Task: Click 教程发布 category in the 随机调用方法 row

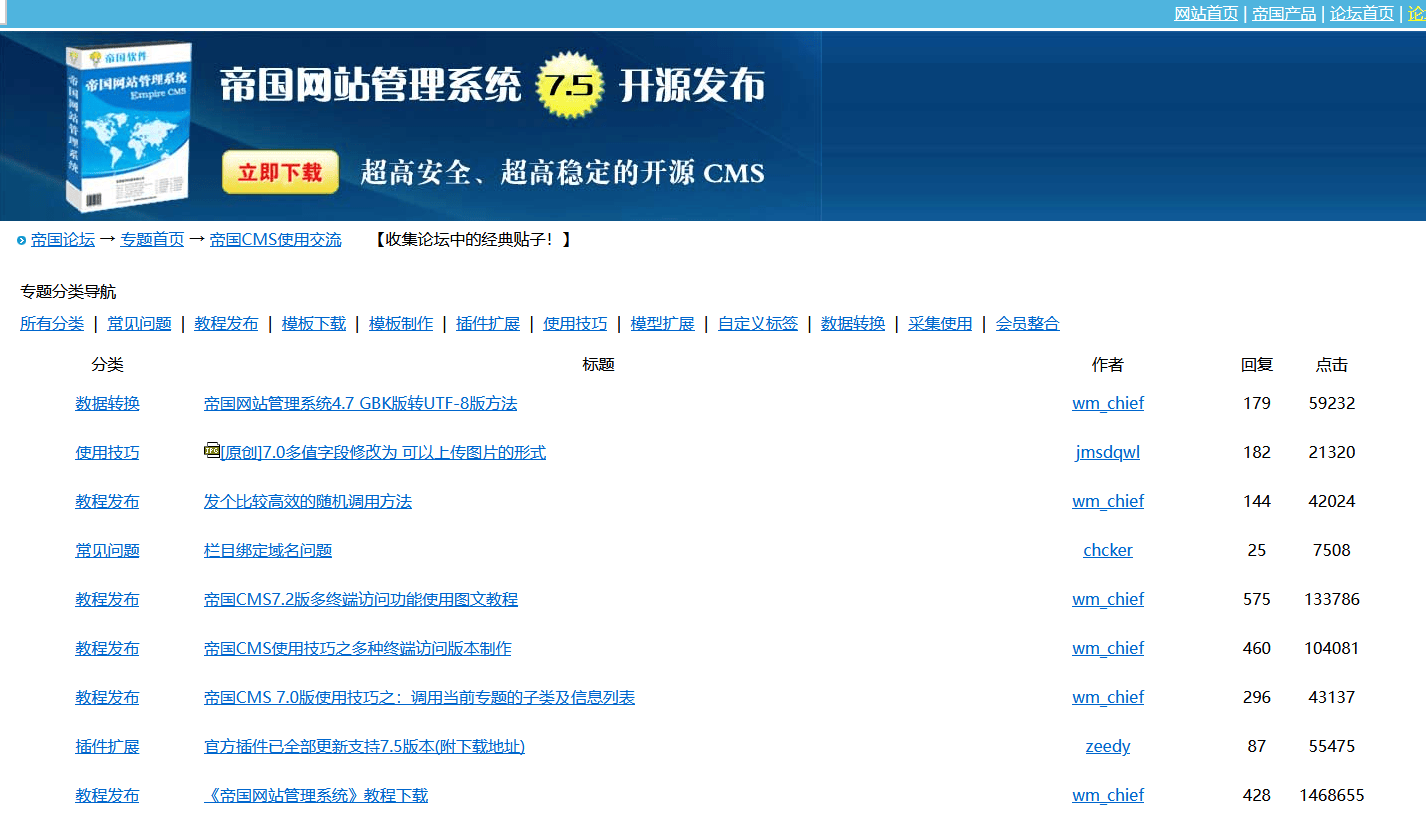Action: pyautogui.click(x=107, y=502)
